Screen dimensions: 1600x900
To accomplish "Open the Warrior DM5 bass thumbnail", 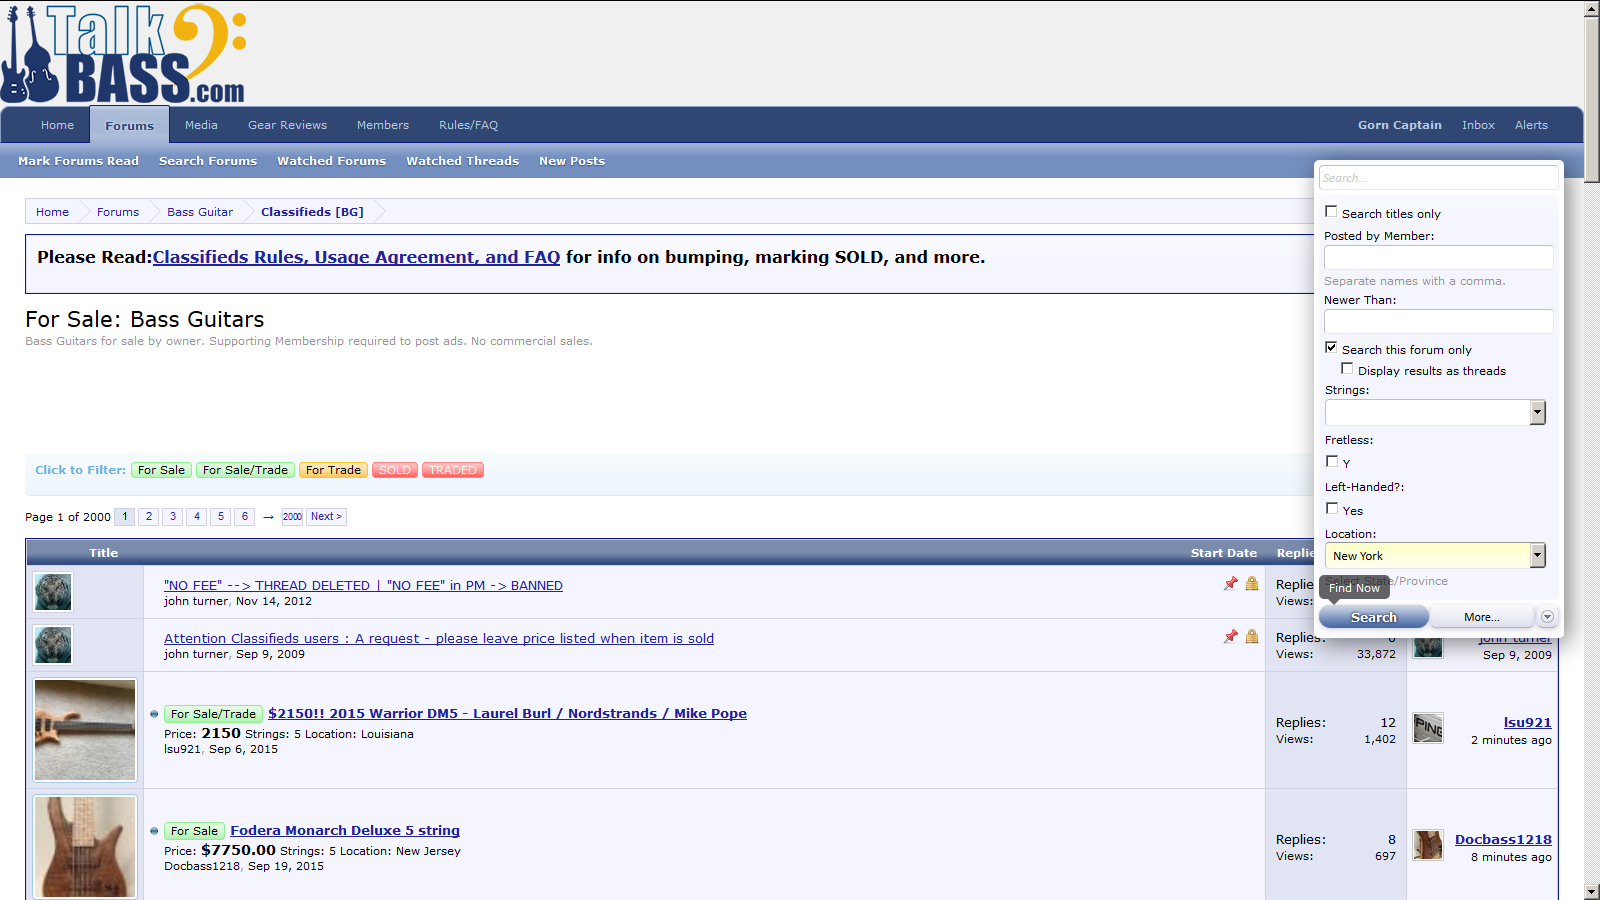I will [85, 730].
